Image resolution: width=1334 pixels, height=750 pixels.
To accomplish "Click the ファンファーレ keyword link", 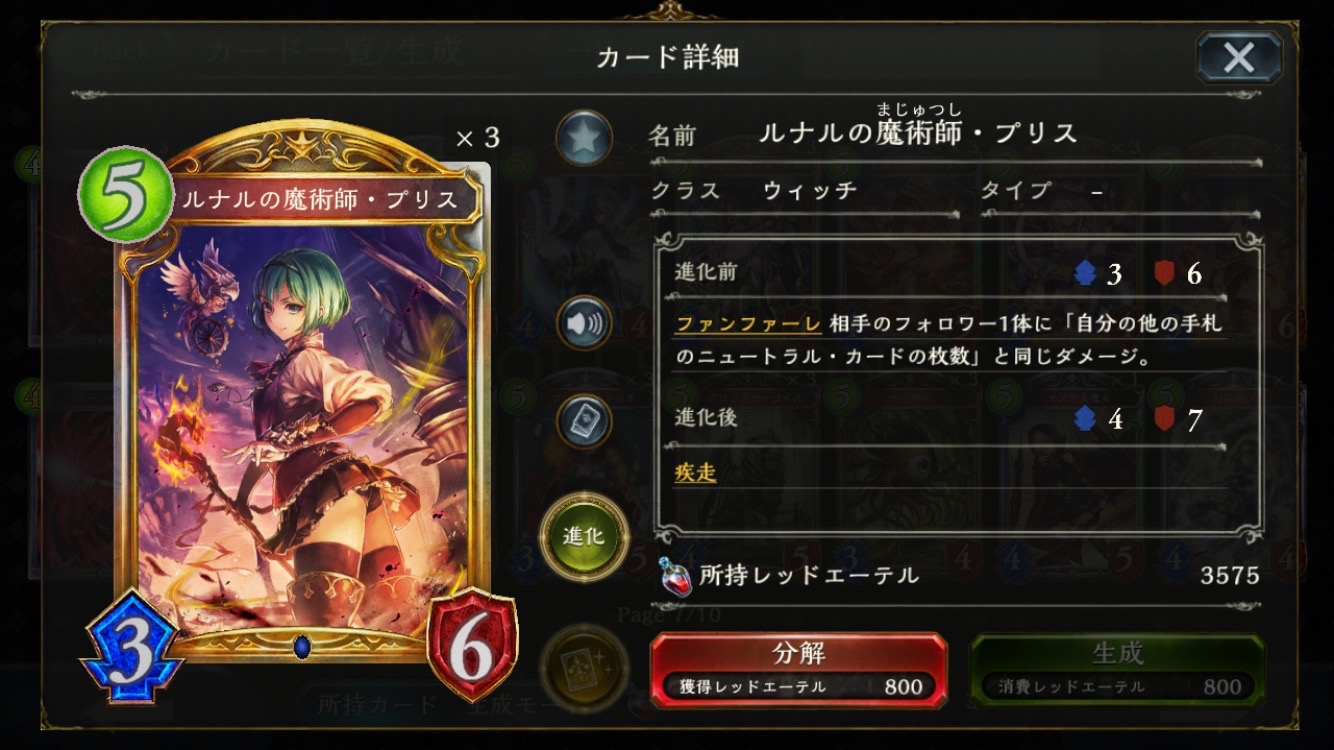I will click(x=749, y=324).
